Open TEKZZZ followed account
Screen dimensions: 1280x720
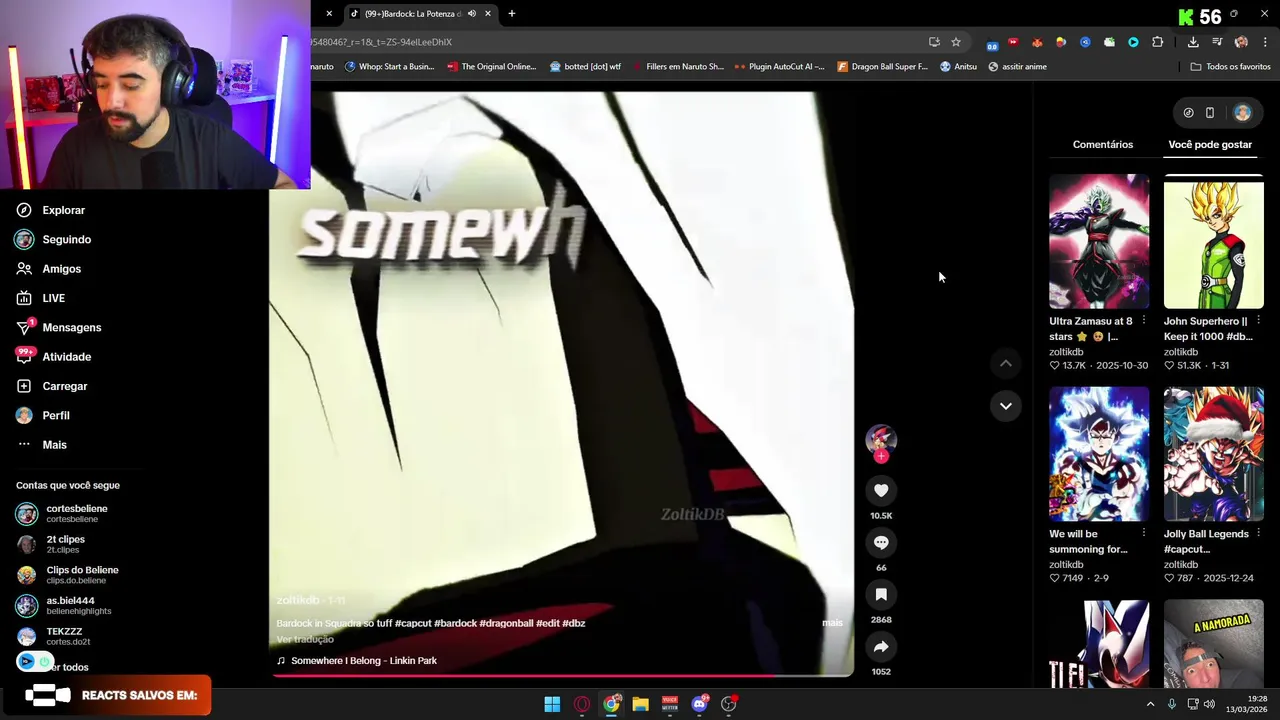[54, 636]
